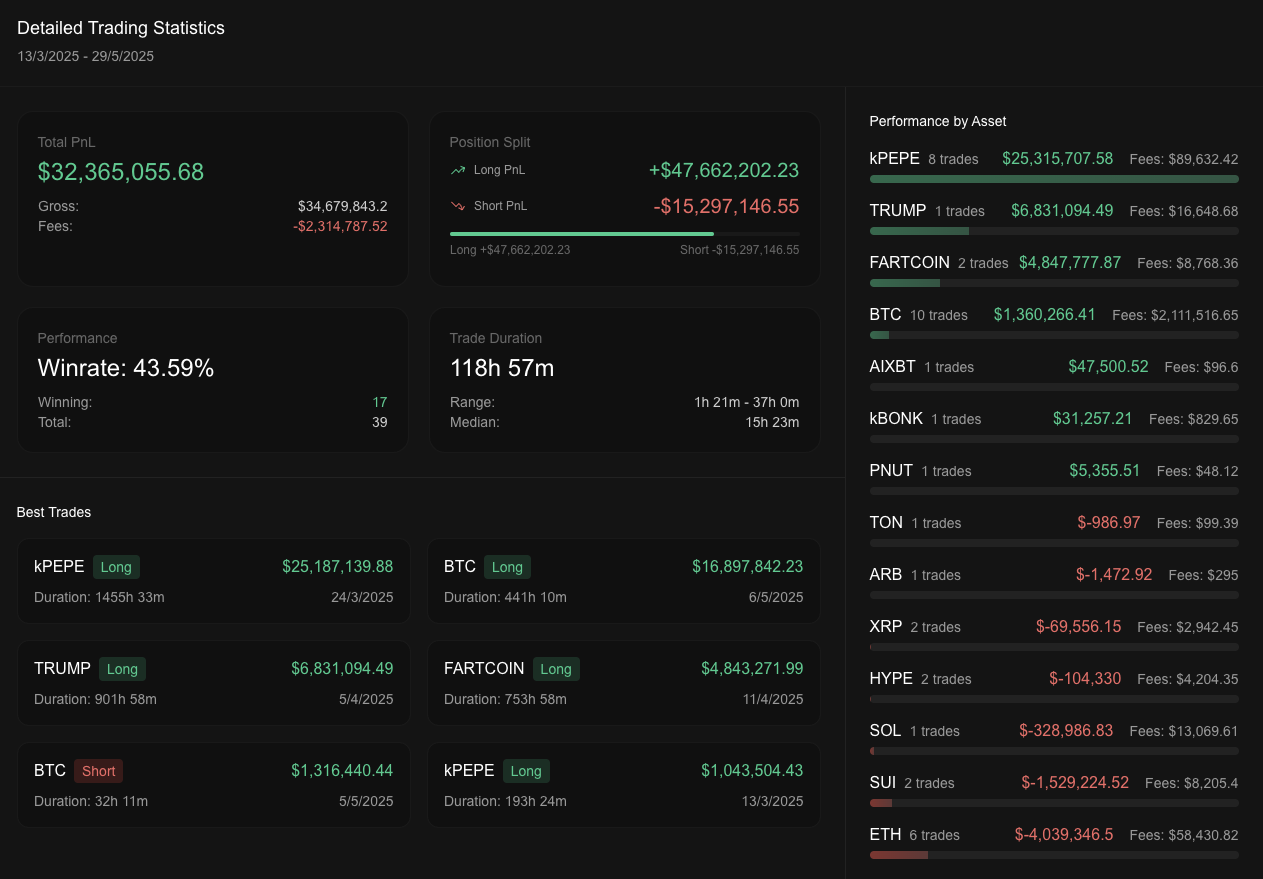The height and width of the screenshot is (879, 1263).
Task: Click the Long badge on kPEPE best trade
Action: (x=116, y=567)
